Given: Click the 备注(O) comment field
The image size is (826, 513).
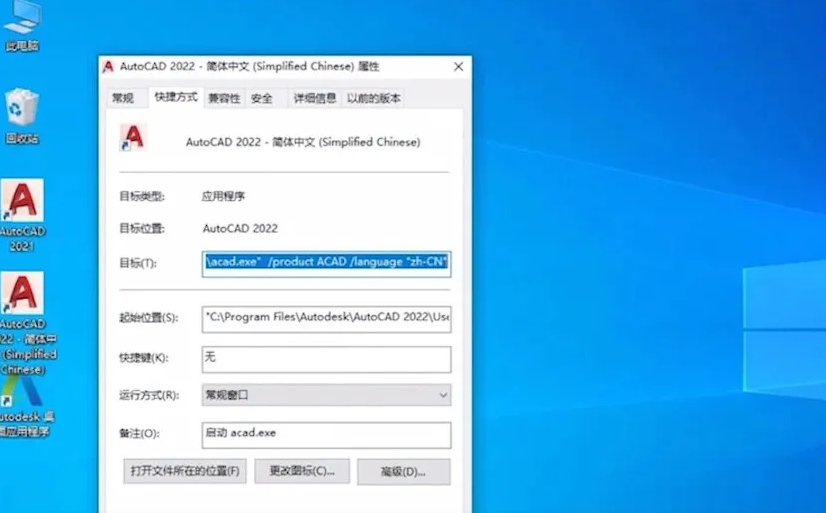Looking at the screenshot, I should pyautogui.click(x=327, y=435).
